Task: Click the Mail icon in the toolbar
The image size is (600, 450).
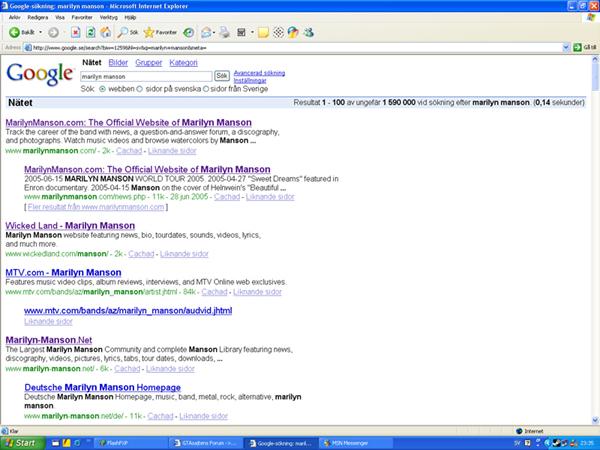Action: 205,32
